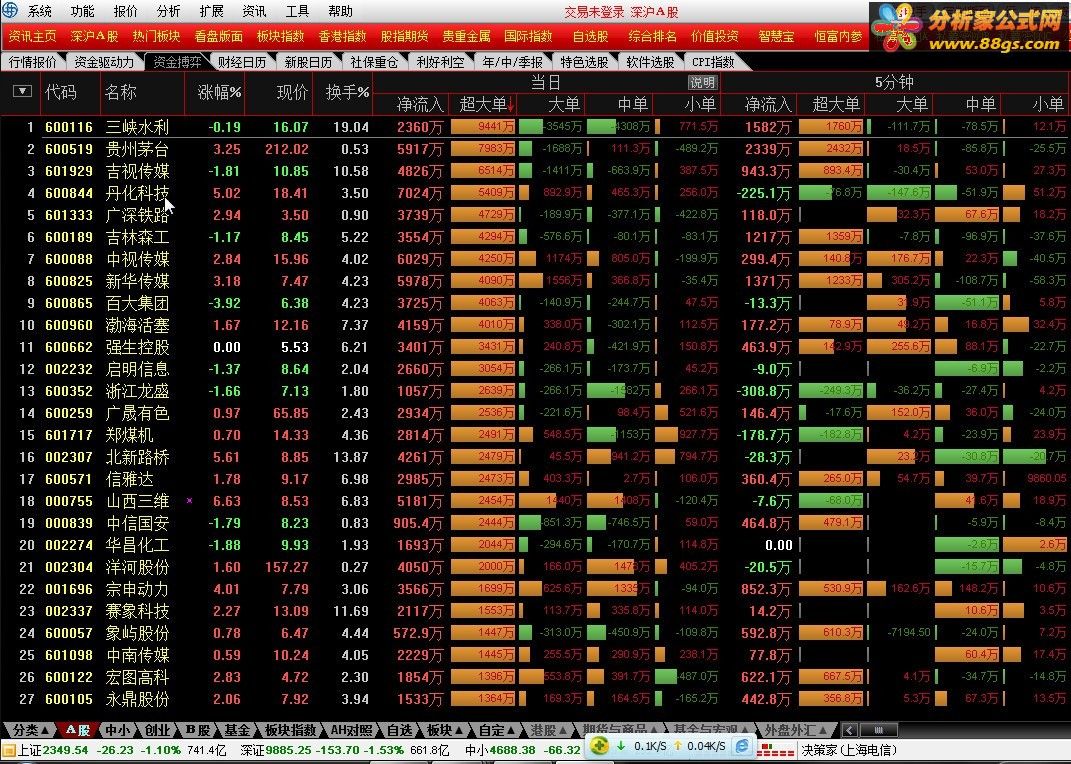Screen dimensions: 1071x764
Task: Open the column selector dropdown beside 代码
Action: [x=23, y=91]
